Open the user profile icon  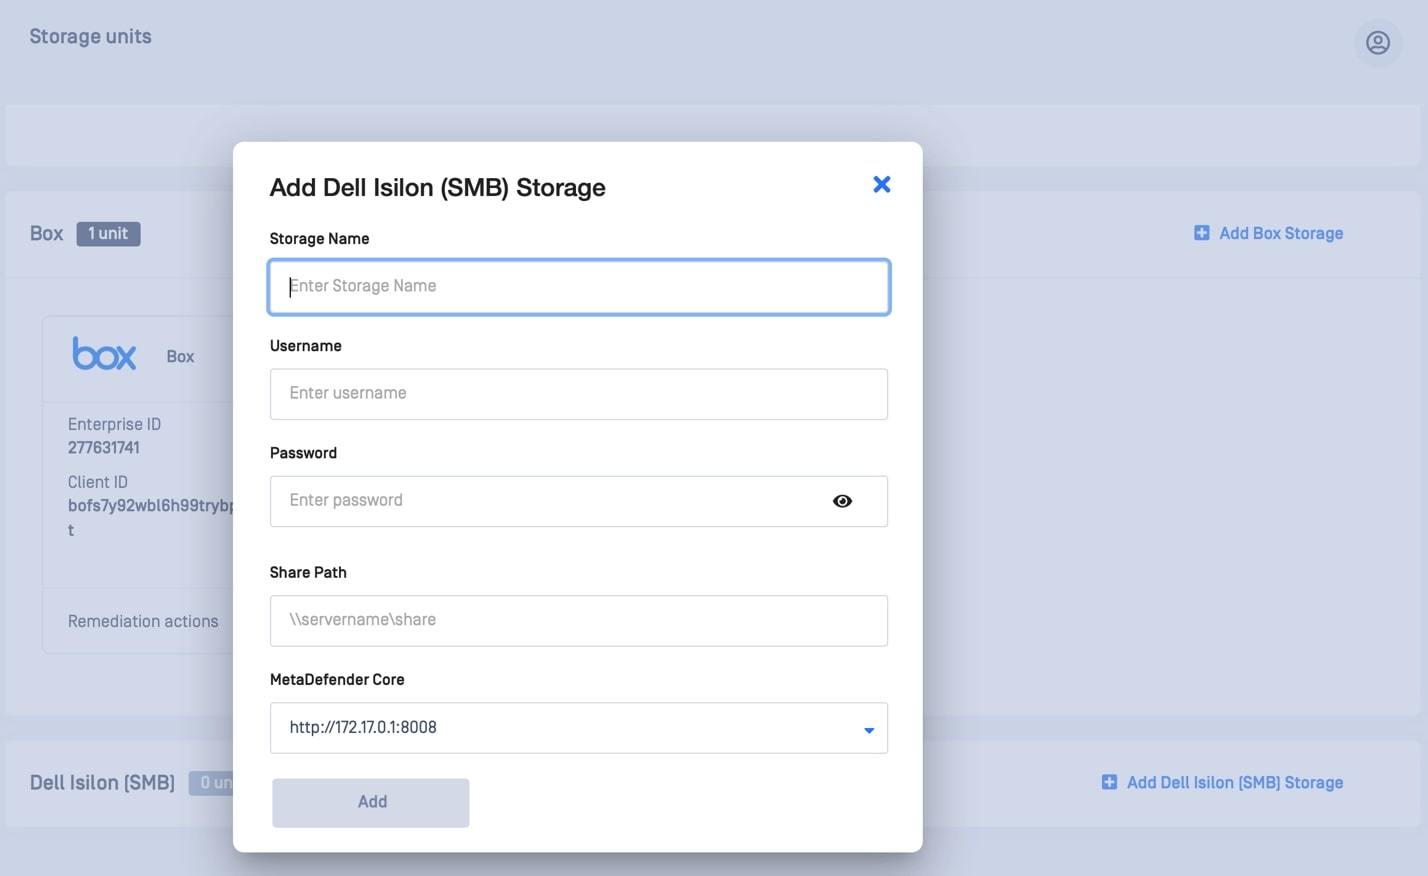tap(1377, 43)
